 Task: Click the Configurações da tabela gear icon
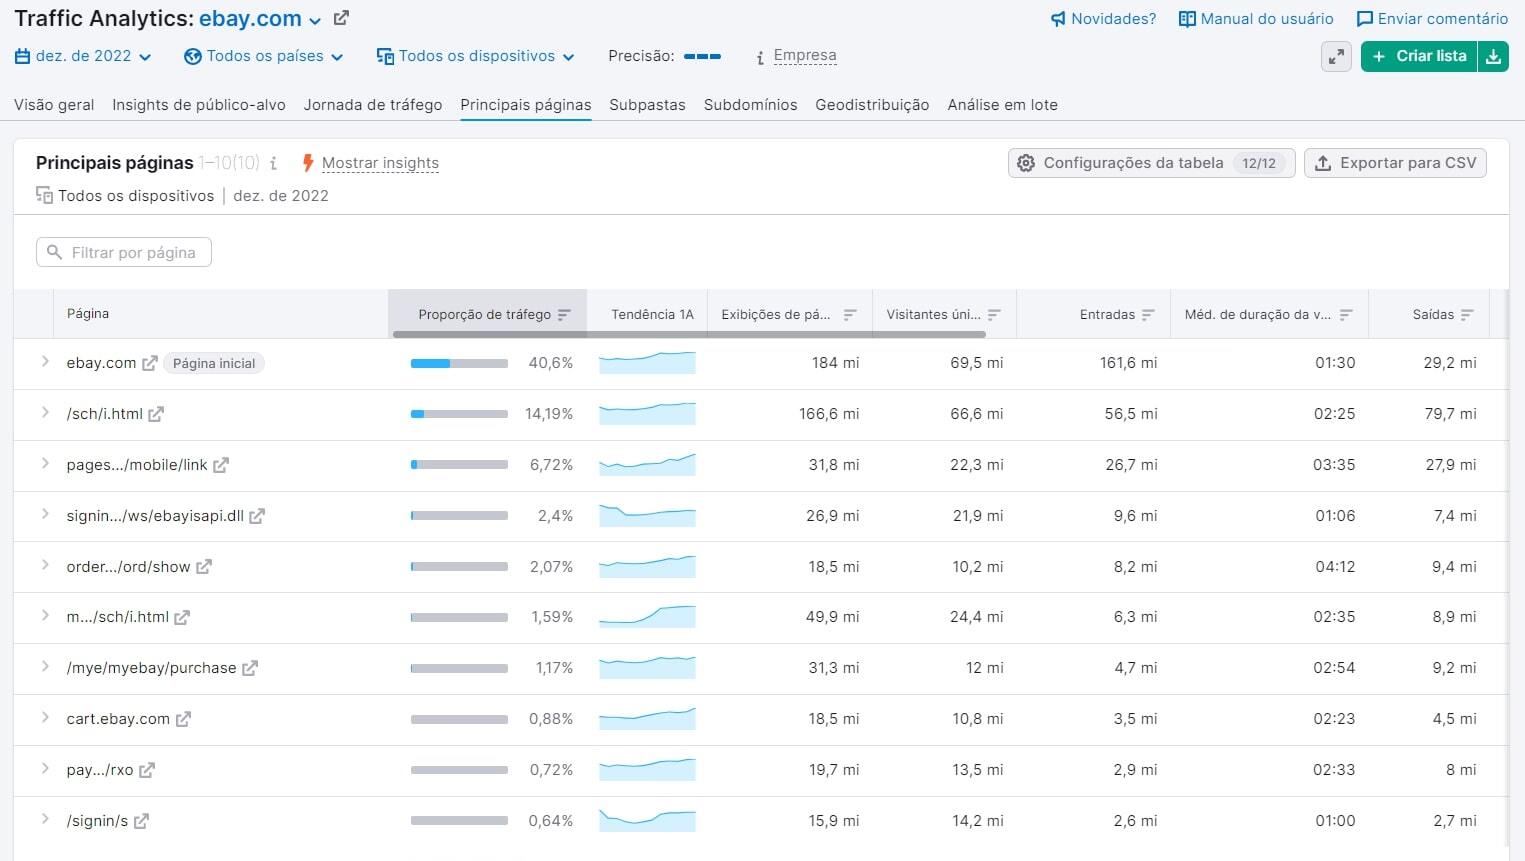(x=1026, y=162)
